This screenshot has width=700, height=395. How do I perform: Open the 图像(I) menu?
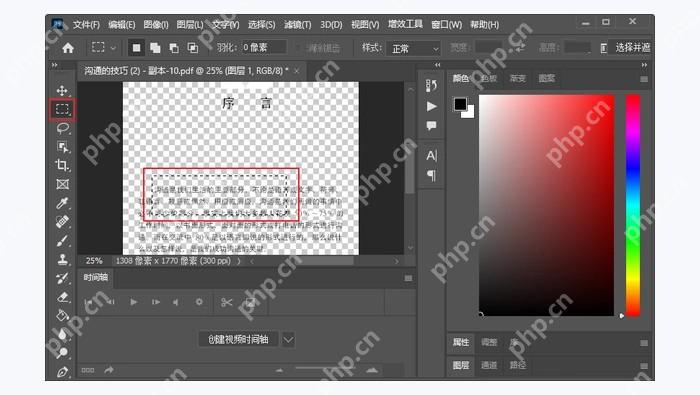tap(156, 25)
